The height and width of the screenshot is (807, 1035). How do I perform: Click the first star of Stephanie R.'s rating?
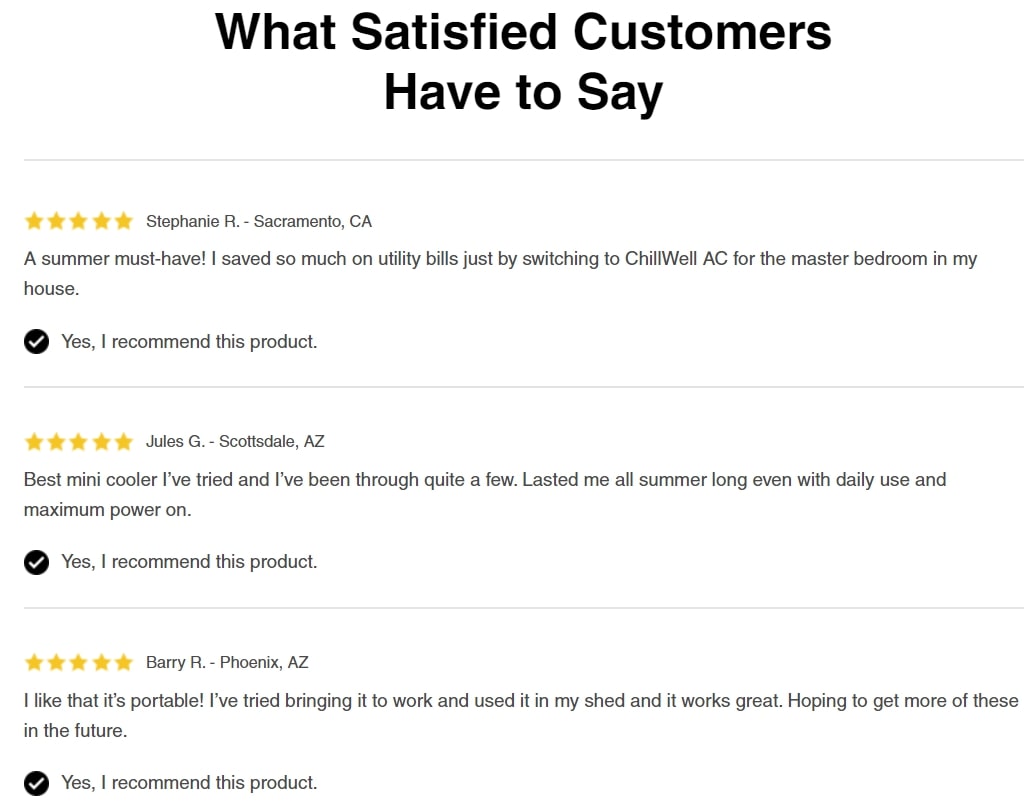(x=34, y=220)
